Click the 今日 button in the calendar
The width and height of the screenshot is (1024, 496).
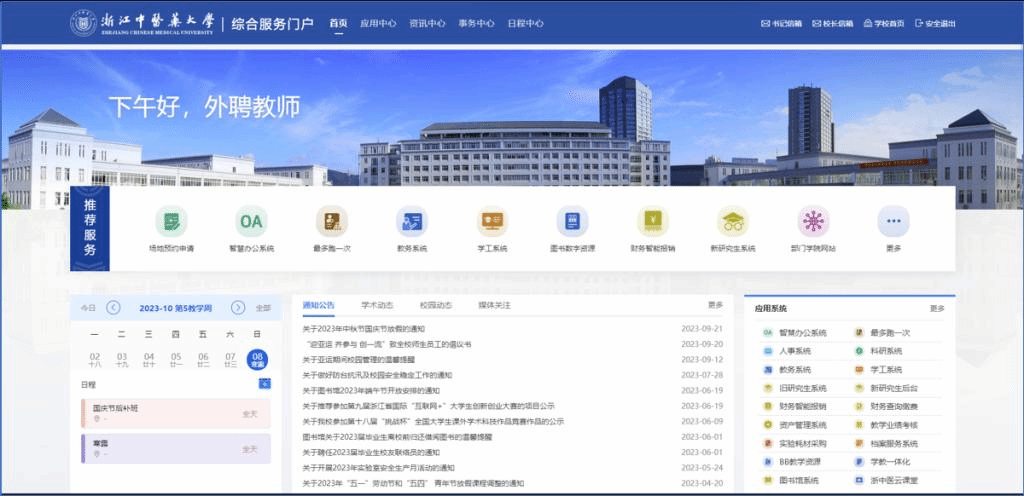click(89, 308)
